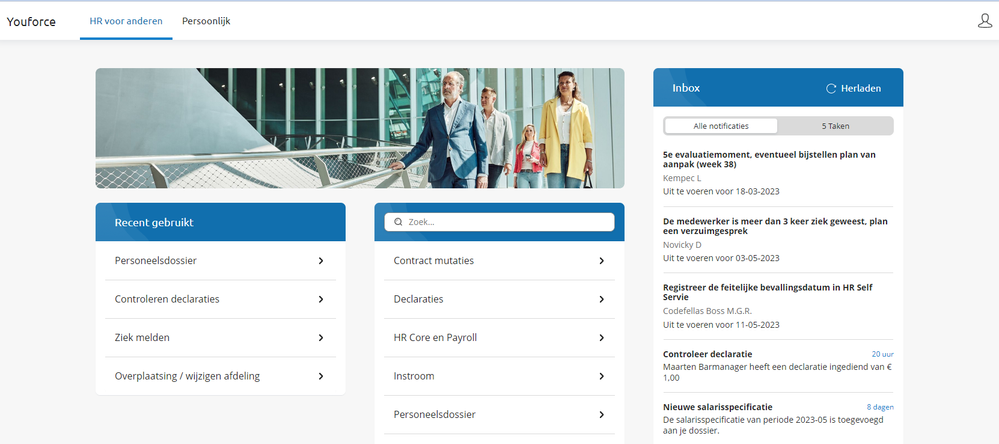Click the Inbox header title
The height and width of the screenshot is (444, 999).
686,88
